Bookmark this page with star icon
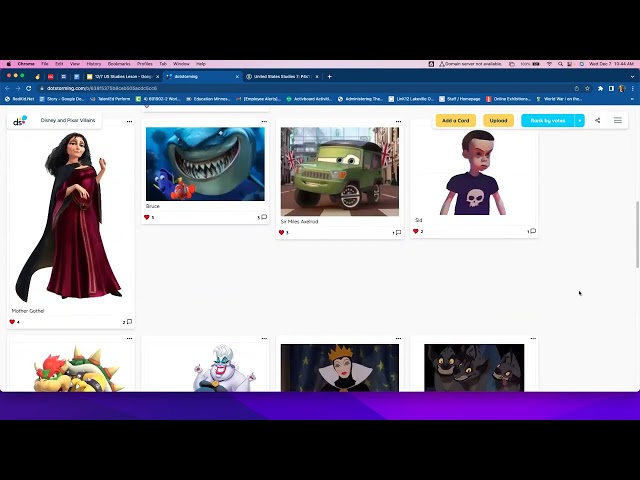 click(587, 88)
